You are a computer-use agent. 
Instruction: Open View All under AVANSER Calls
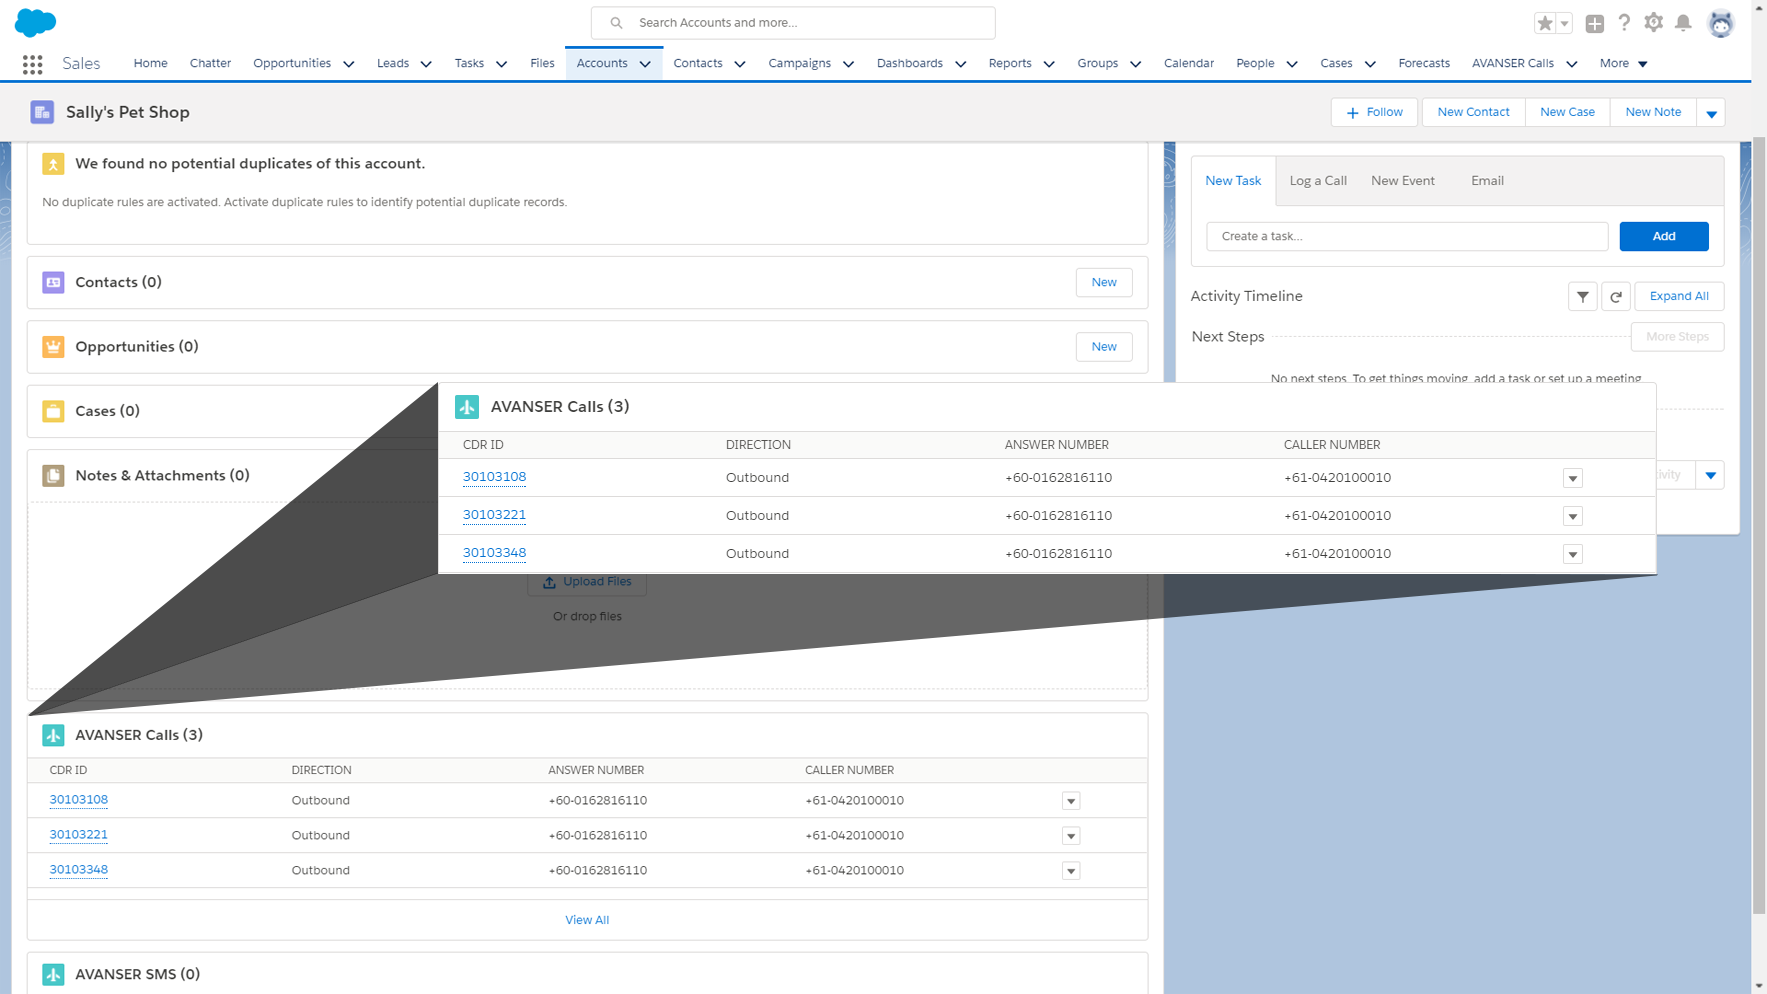click(587, 919)
